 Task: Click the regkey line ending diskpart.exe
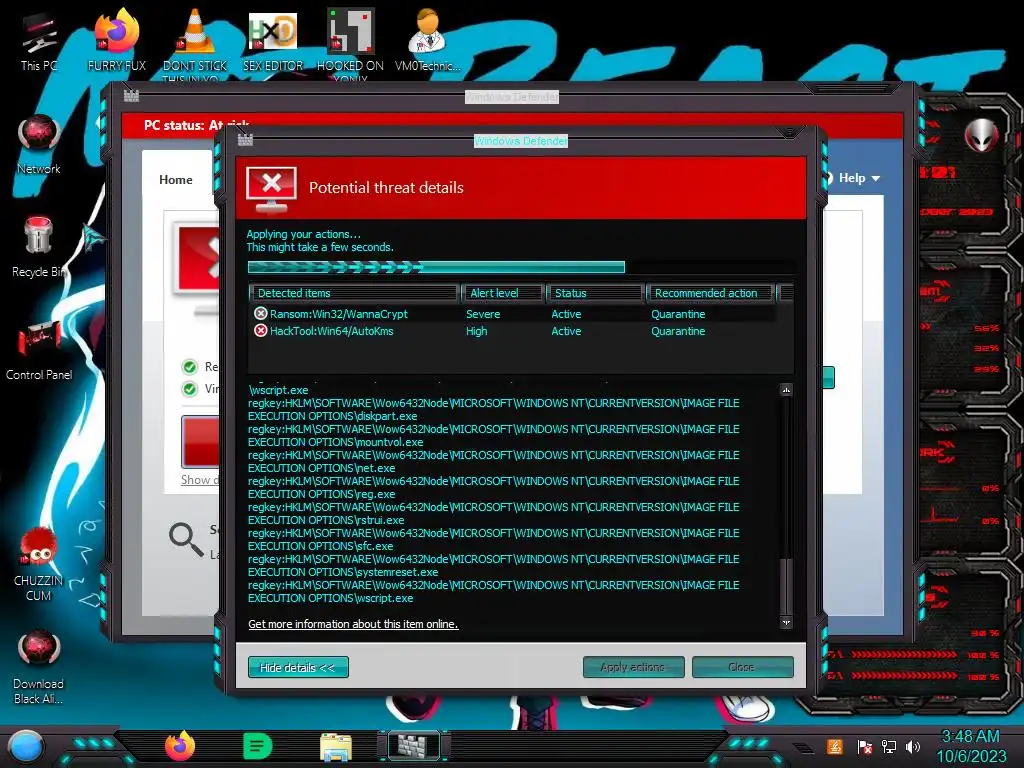(x=494, y=409)
